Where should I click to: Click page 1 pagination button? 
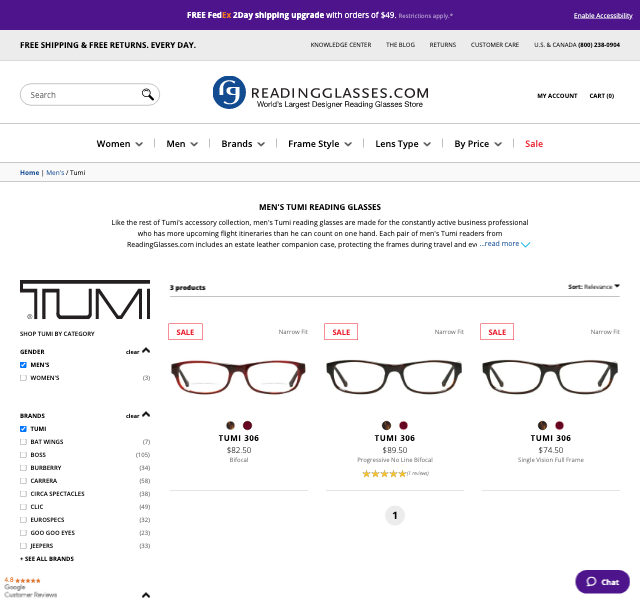pyautogui.click(x=395, y=516)
